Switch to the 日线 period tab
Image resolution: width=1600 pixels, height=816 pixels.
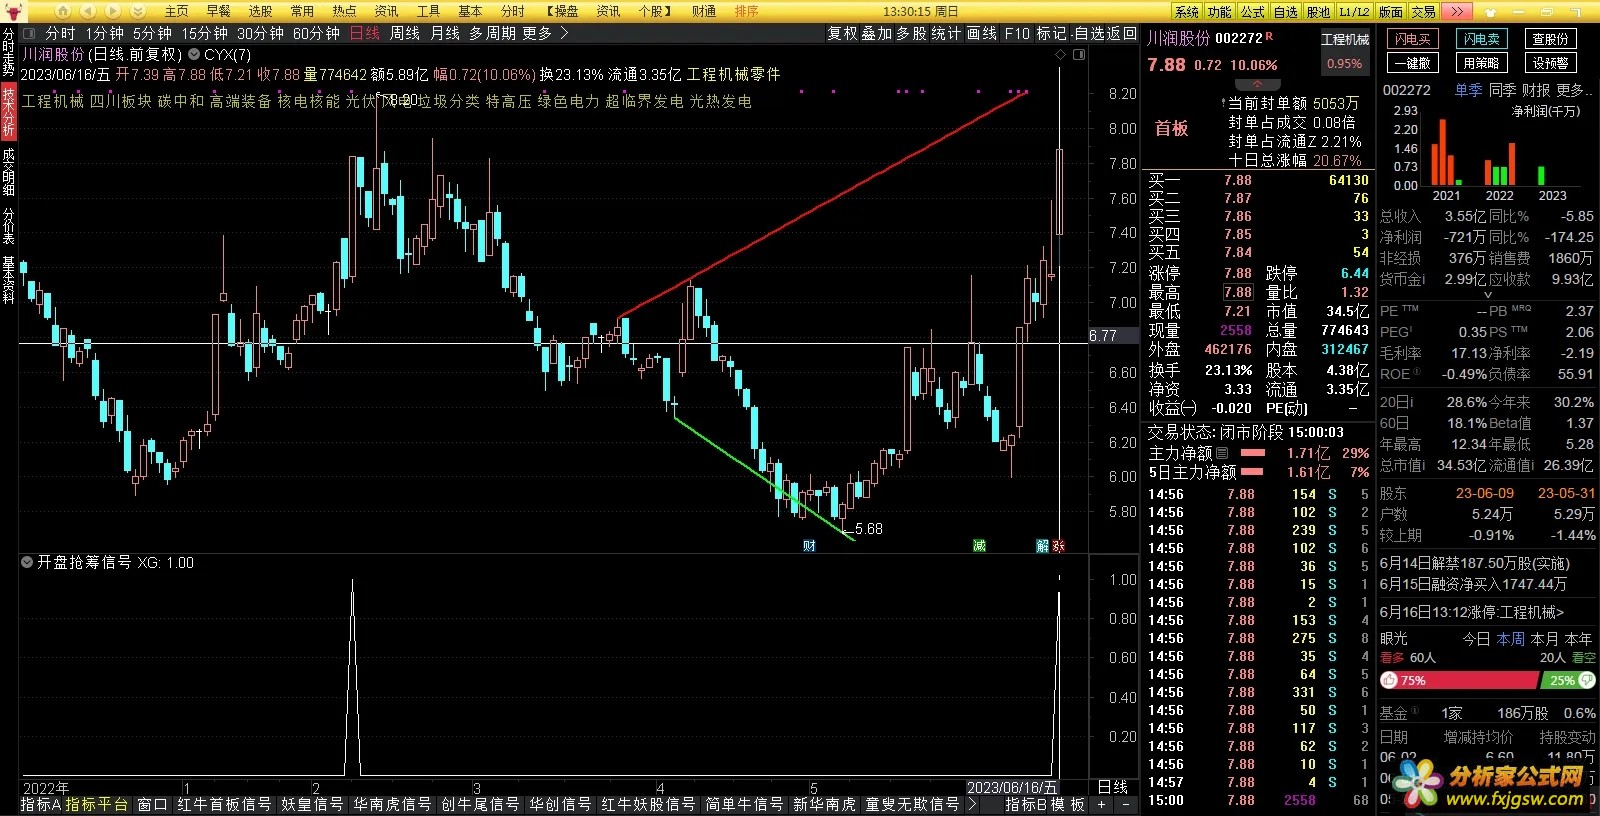click(365, 33)
